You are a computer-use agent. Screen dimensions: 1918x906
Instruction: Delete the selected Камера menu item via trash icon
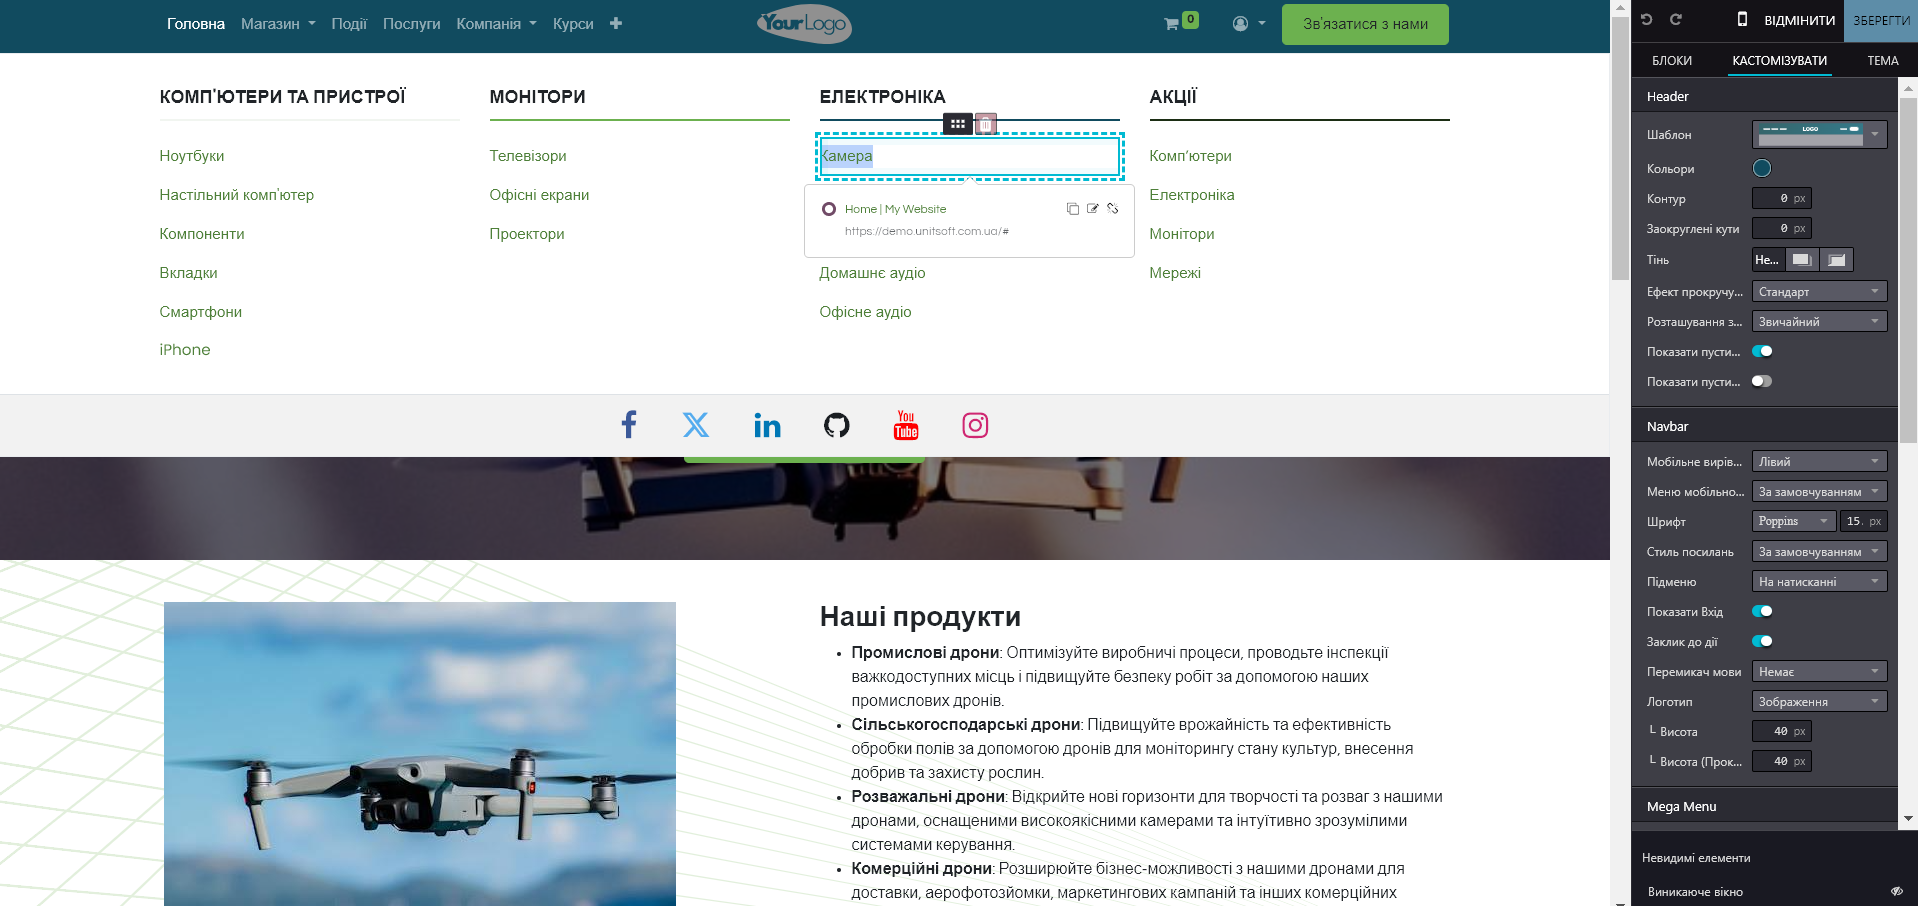click(986, 124)
